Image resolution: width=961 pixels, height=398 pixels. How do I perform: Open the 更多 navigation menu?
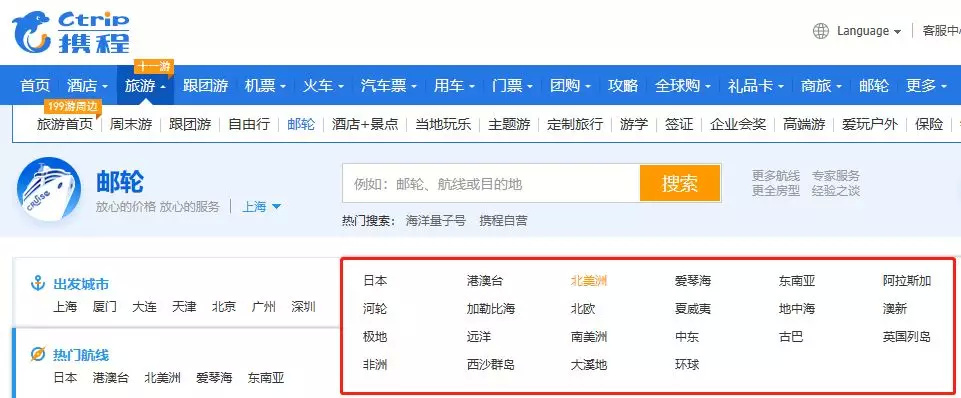tap(926, 85)
